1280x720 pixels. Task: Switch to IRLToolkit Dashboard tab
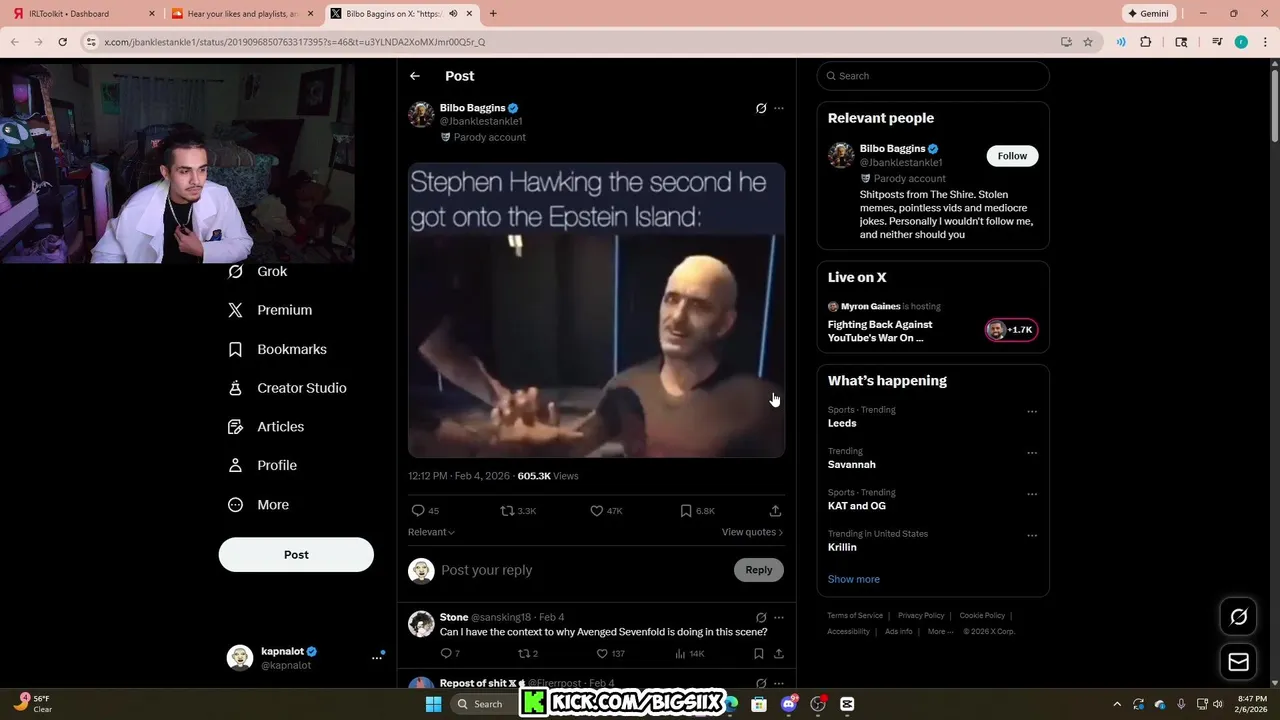coord(83,14)
